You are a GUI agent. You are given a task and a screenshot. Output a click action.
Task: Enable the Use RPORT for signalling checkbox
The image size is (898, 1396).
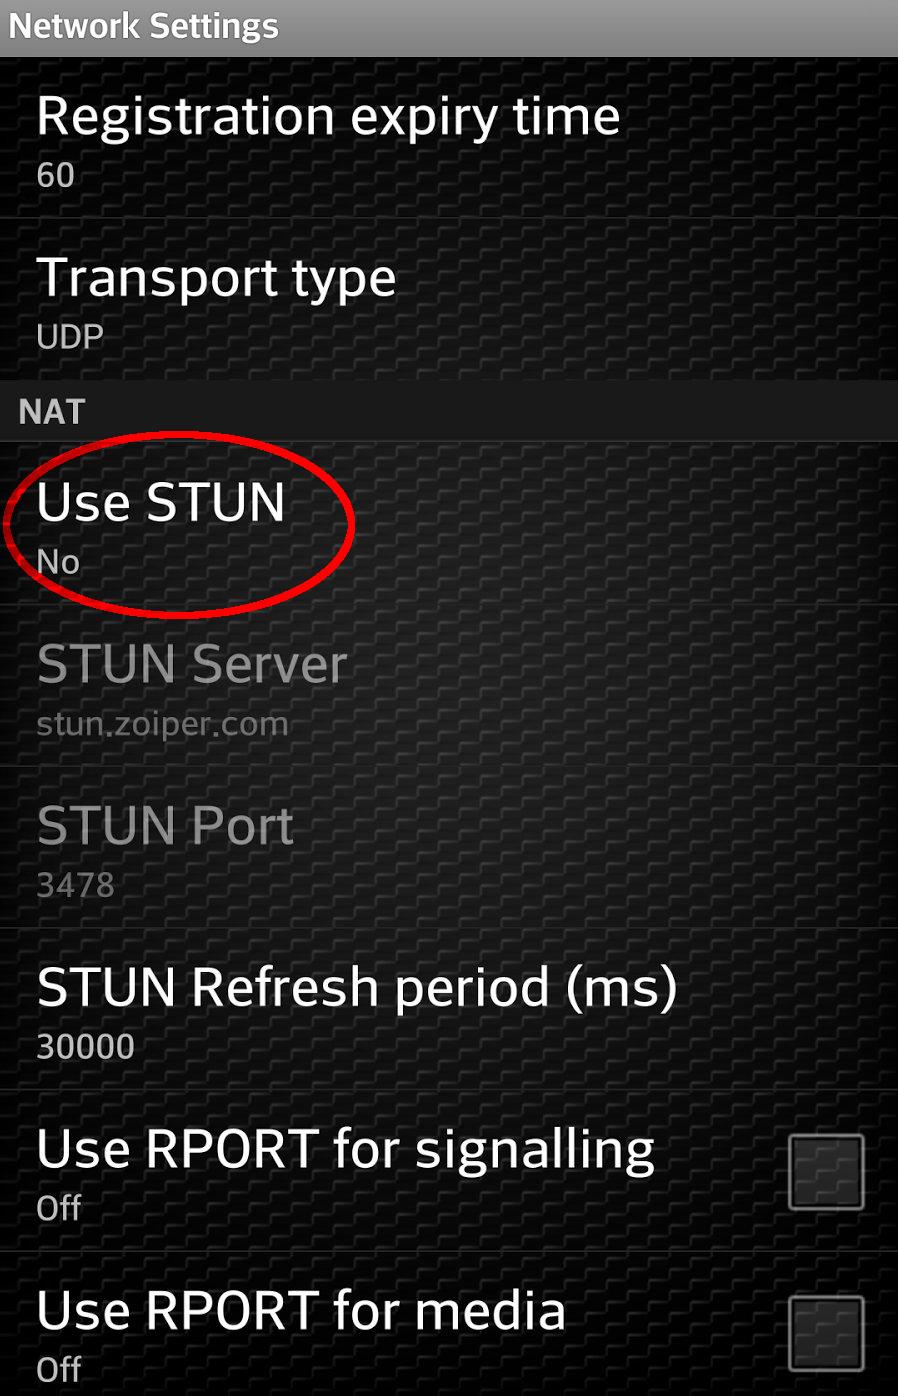pyautogui.click(x=826, y=1171)
